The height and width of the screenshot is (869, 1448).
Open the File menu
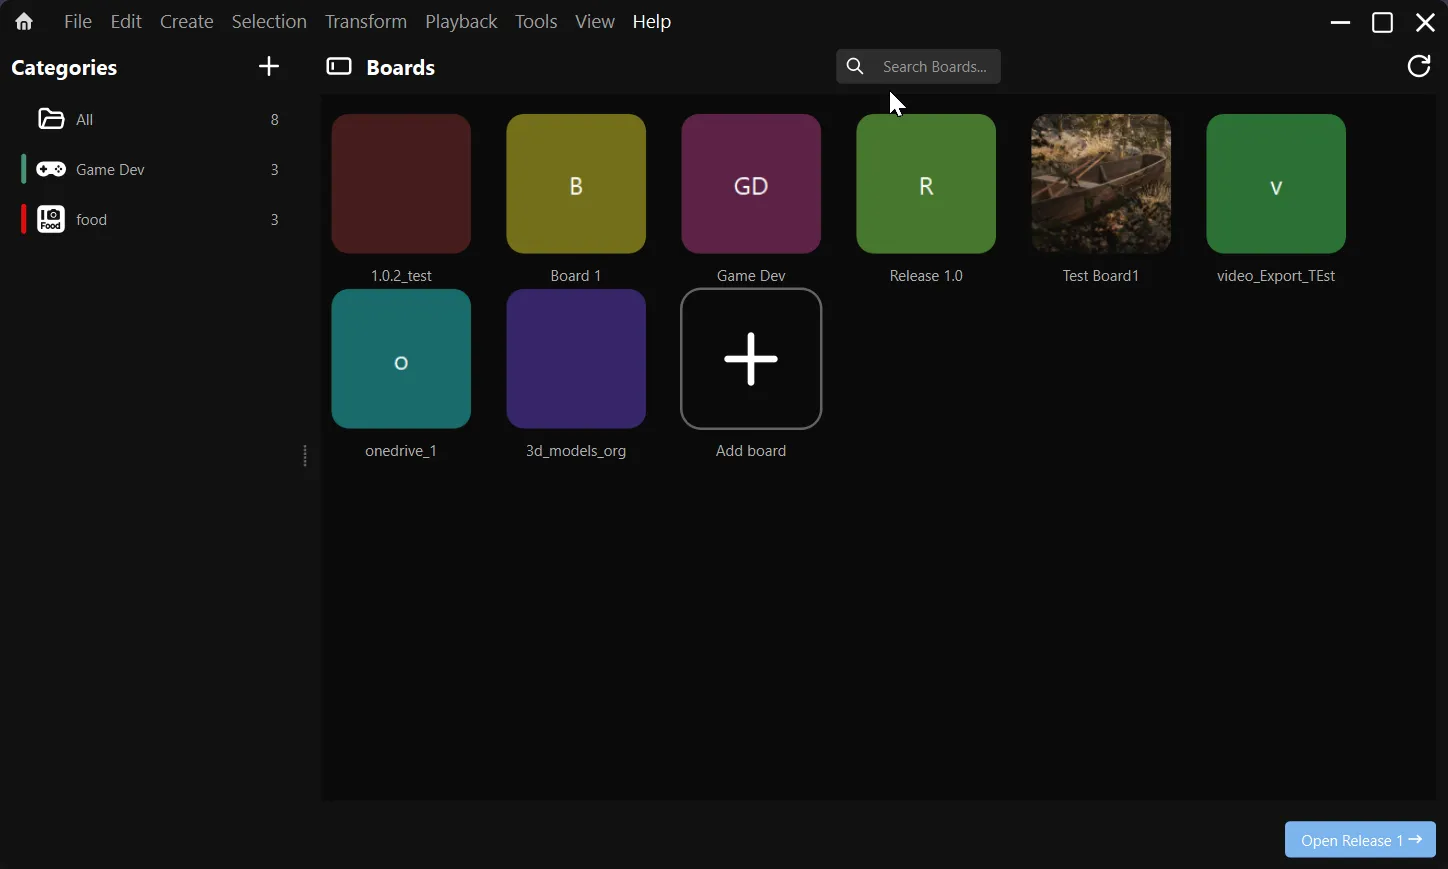coord(78,22)
